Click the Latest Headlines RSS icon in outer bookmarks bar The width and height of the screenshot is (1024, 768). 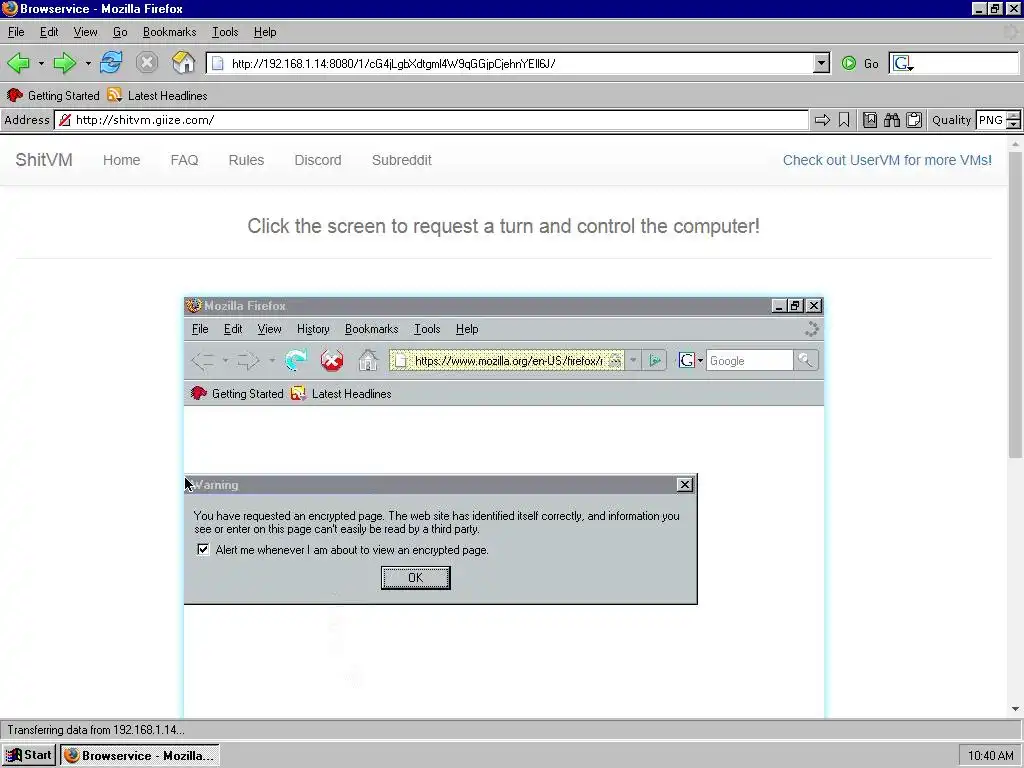click(114, 95)
